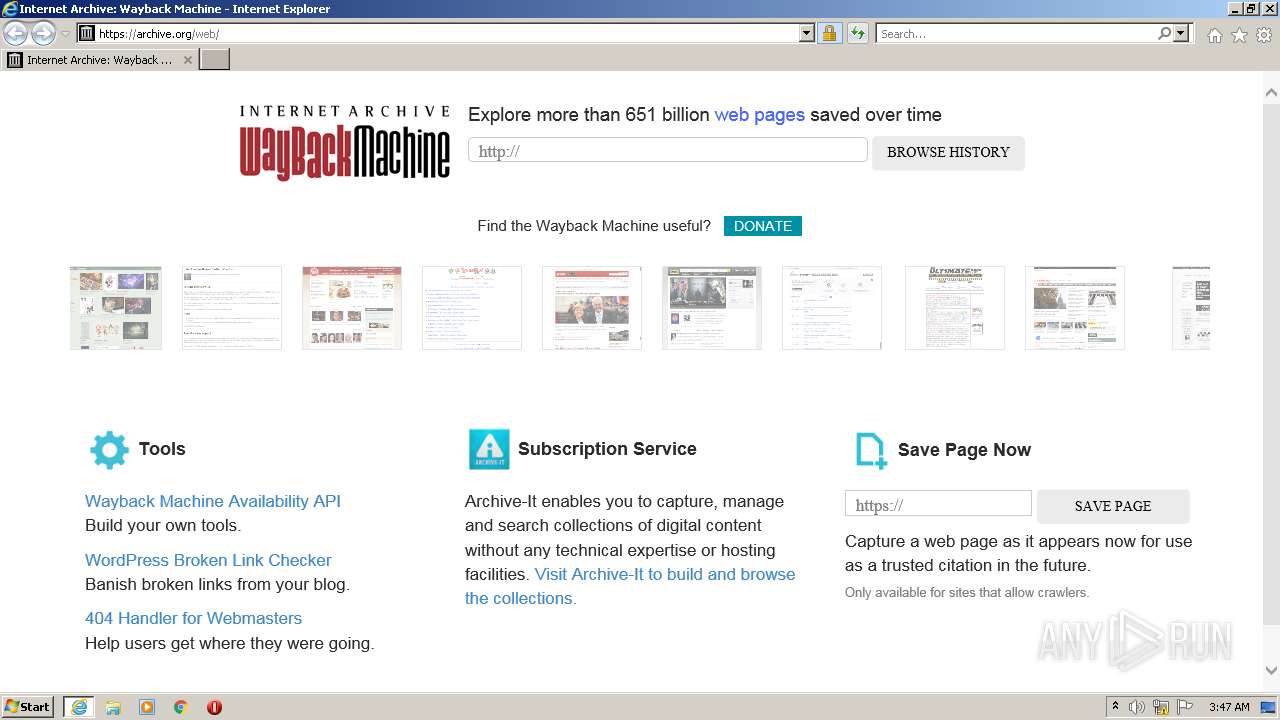Click the magnifier search icon
1280x720 pixels.
point(1164,34)
